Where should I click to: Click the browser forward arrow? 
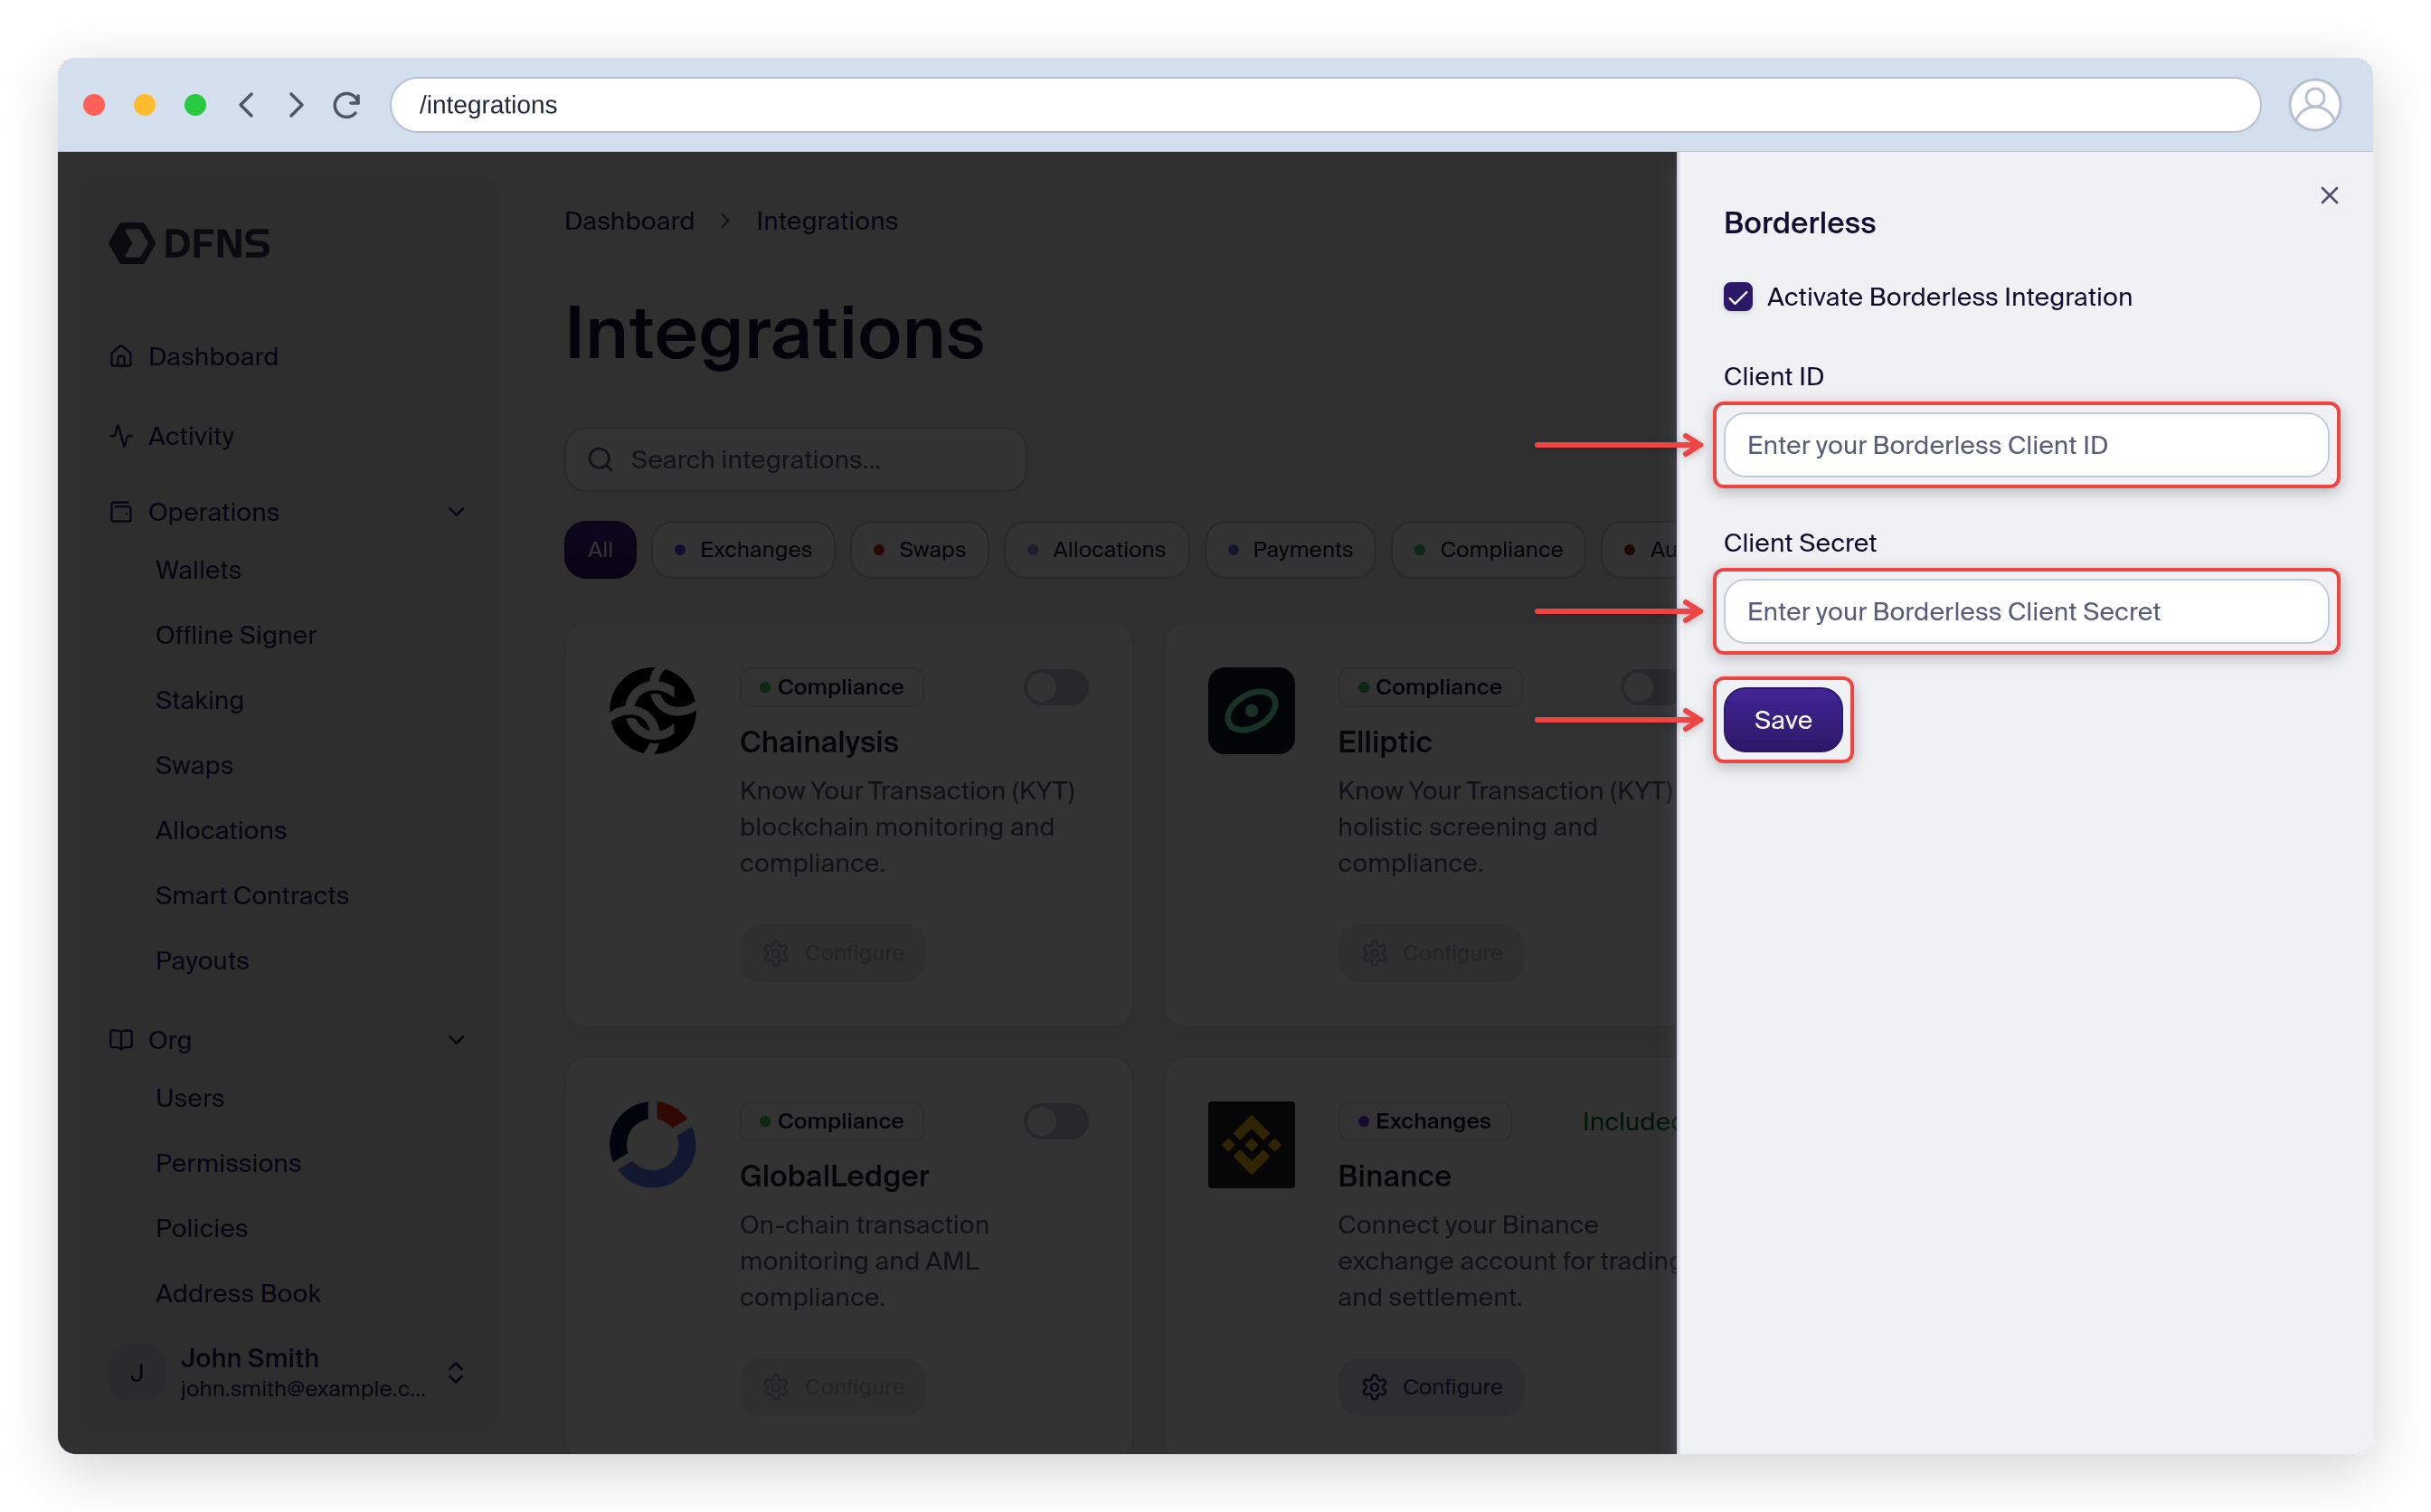pos(296,105)
